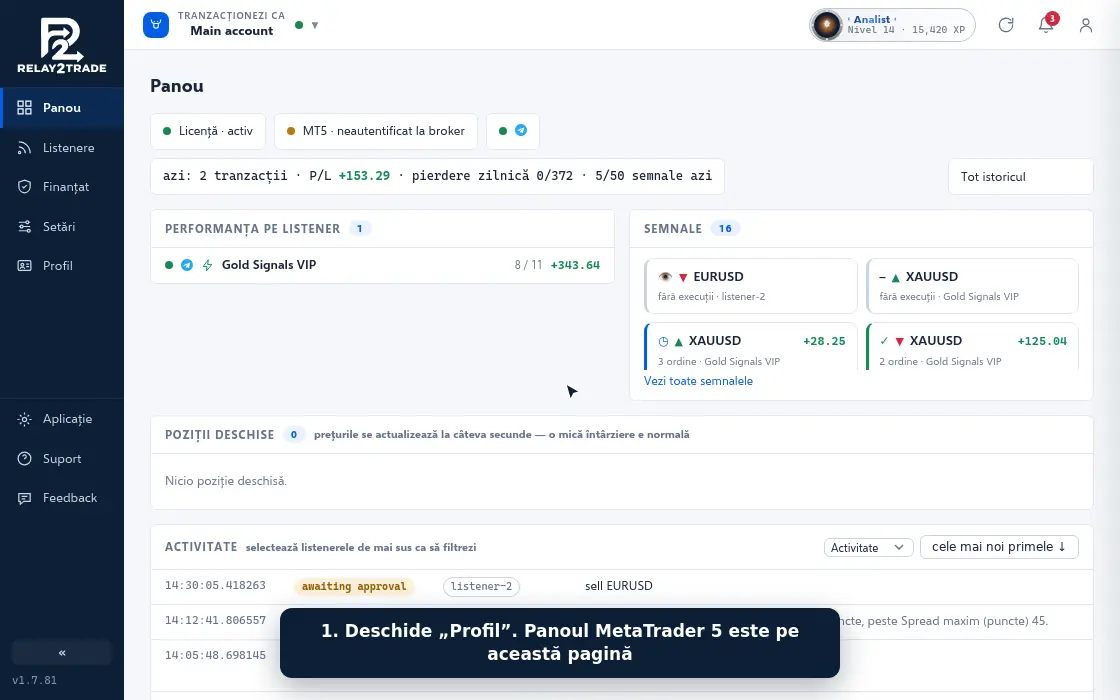This screenshot has width=1120, height=700.
Task: Click the Telegram icon beside Gold Signals VIP
Action: click(x=186, y=265)
